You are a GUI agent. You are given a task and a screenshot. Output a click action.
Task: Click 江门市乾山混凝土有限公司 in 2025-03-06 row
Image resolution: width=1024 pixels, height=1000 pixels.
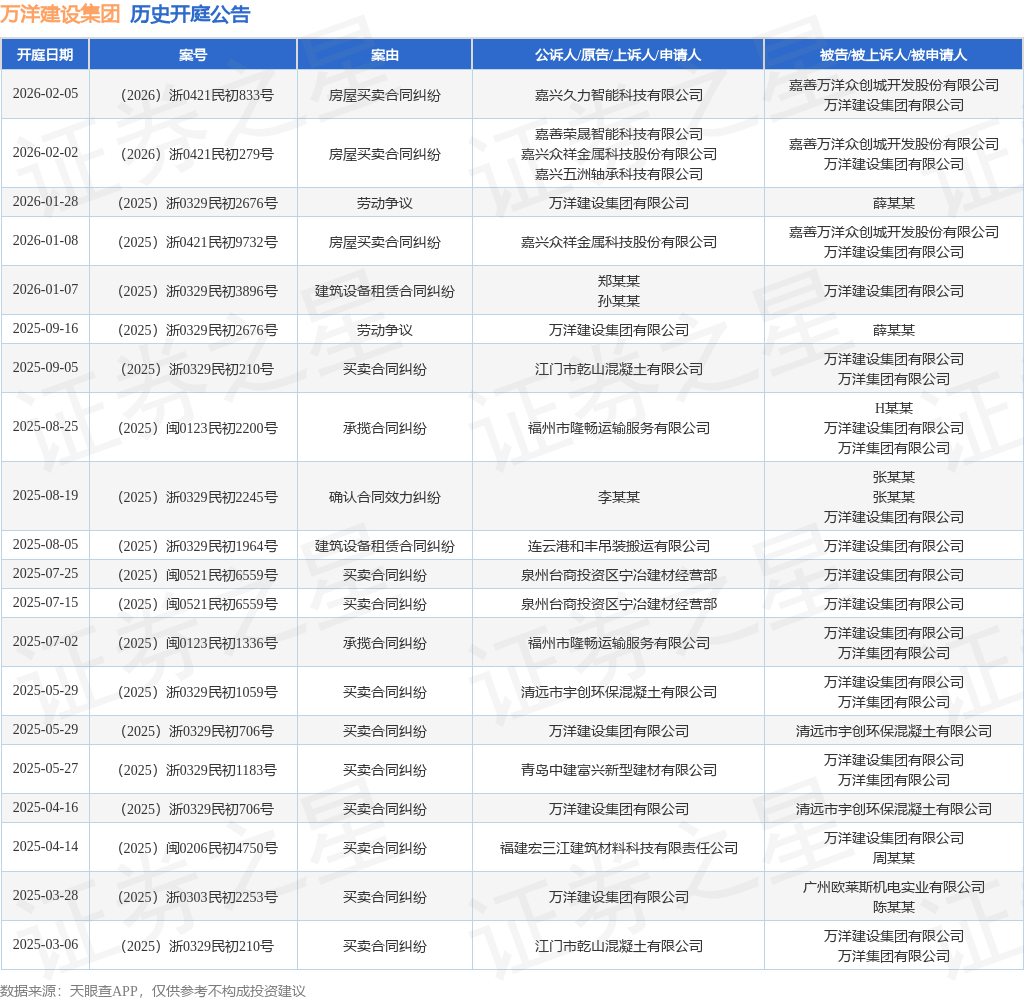(618, 946)
